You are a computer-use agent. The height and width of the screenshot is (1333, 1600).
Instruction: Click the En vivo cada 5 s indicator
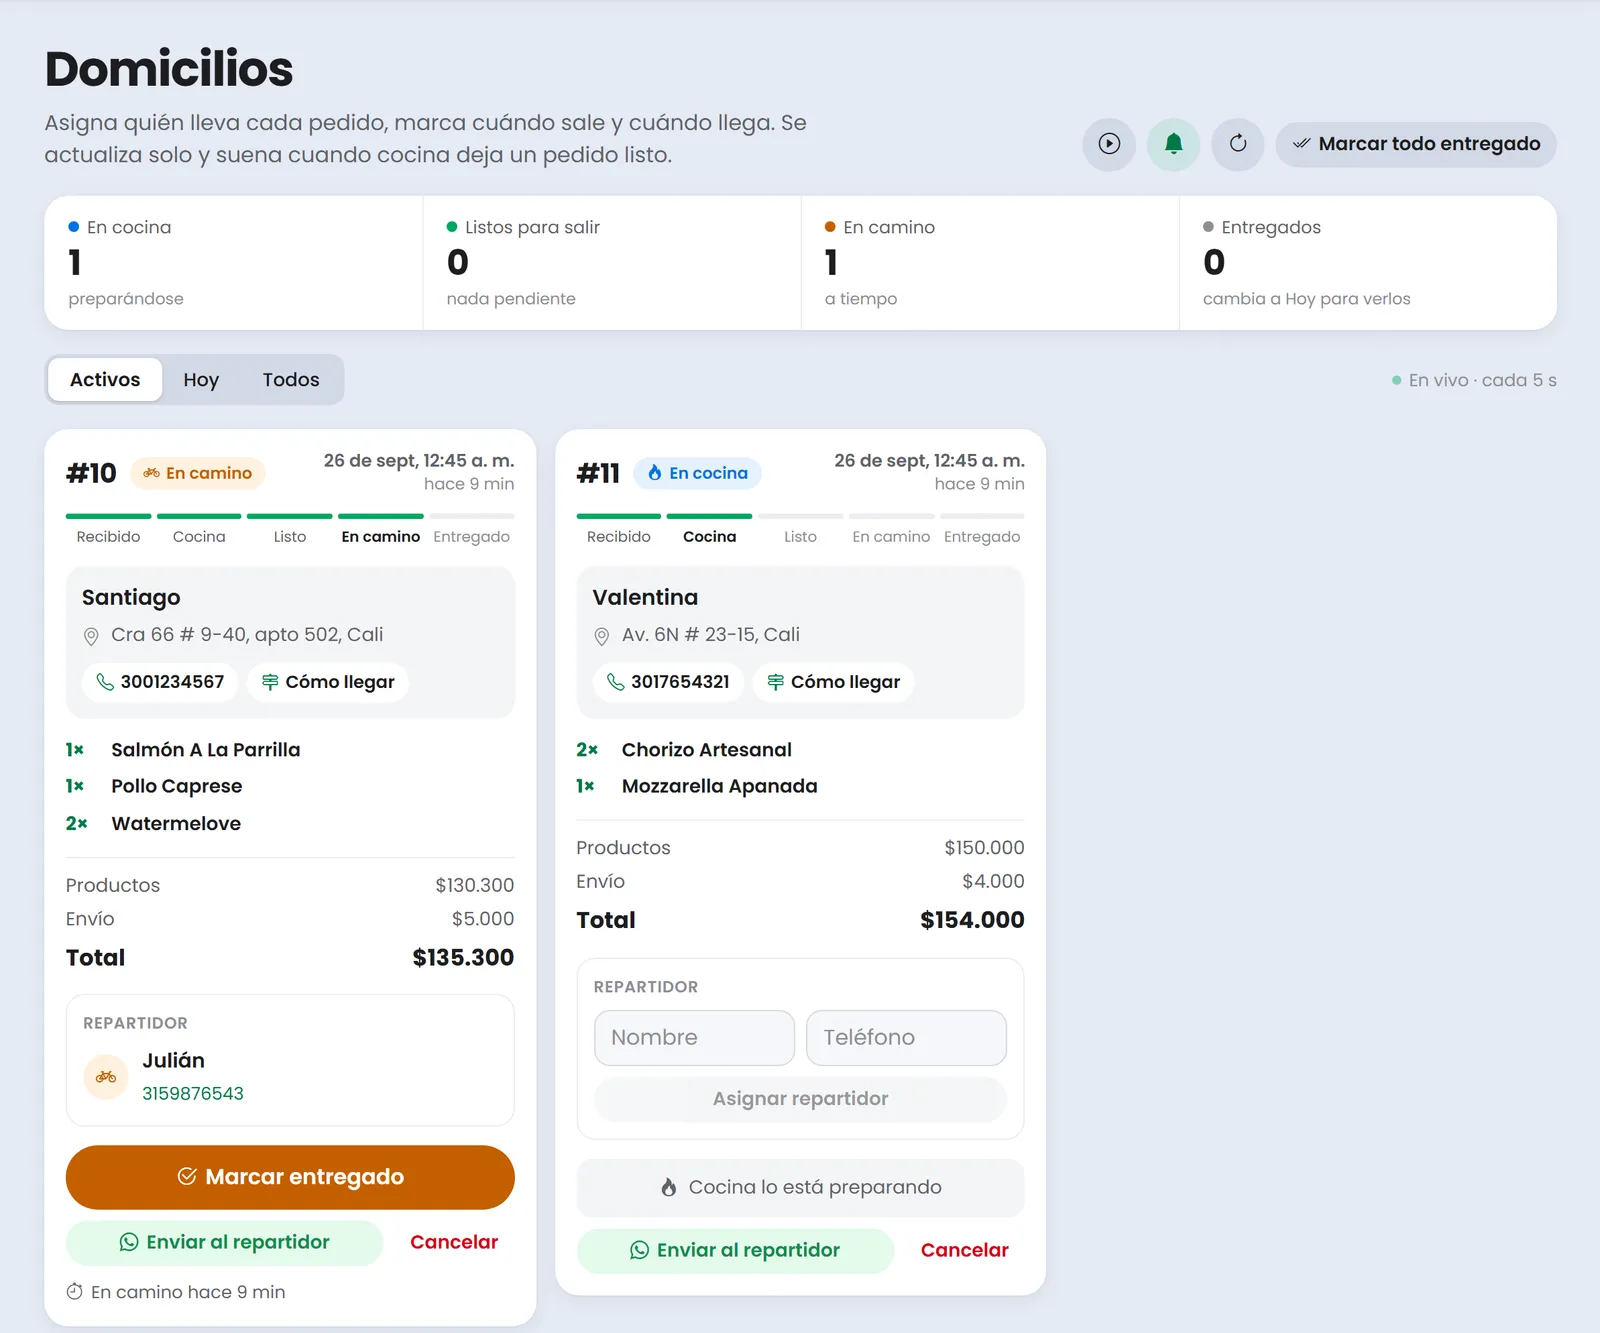(1474, 380)
